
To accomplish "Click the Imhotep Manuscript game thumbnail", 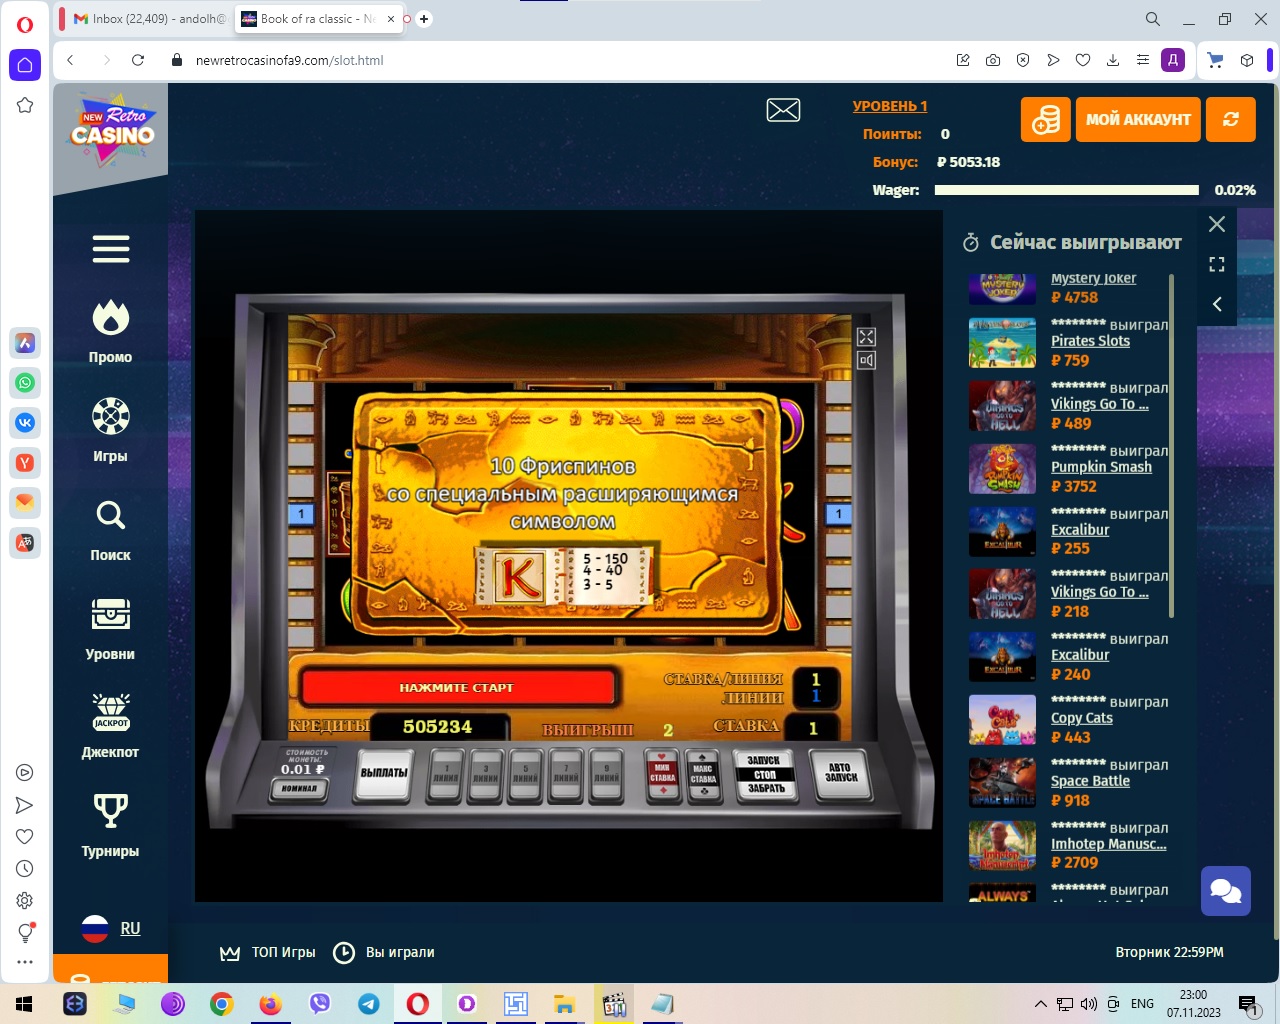I will (1002, 845).
